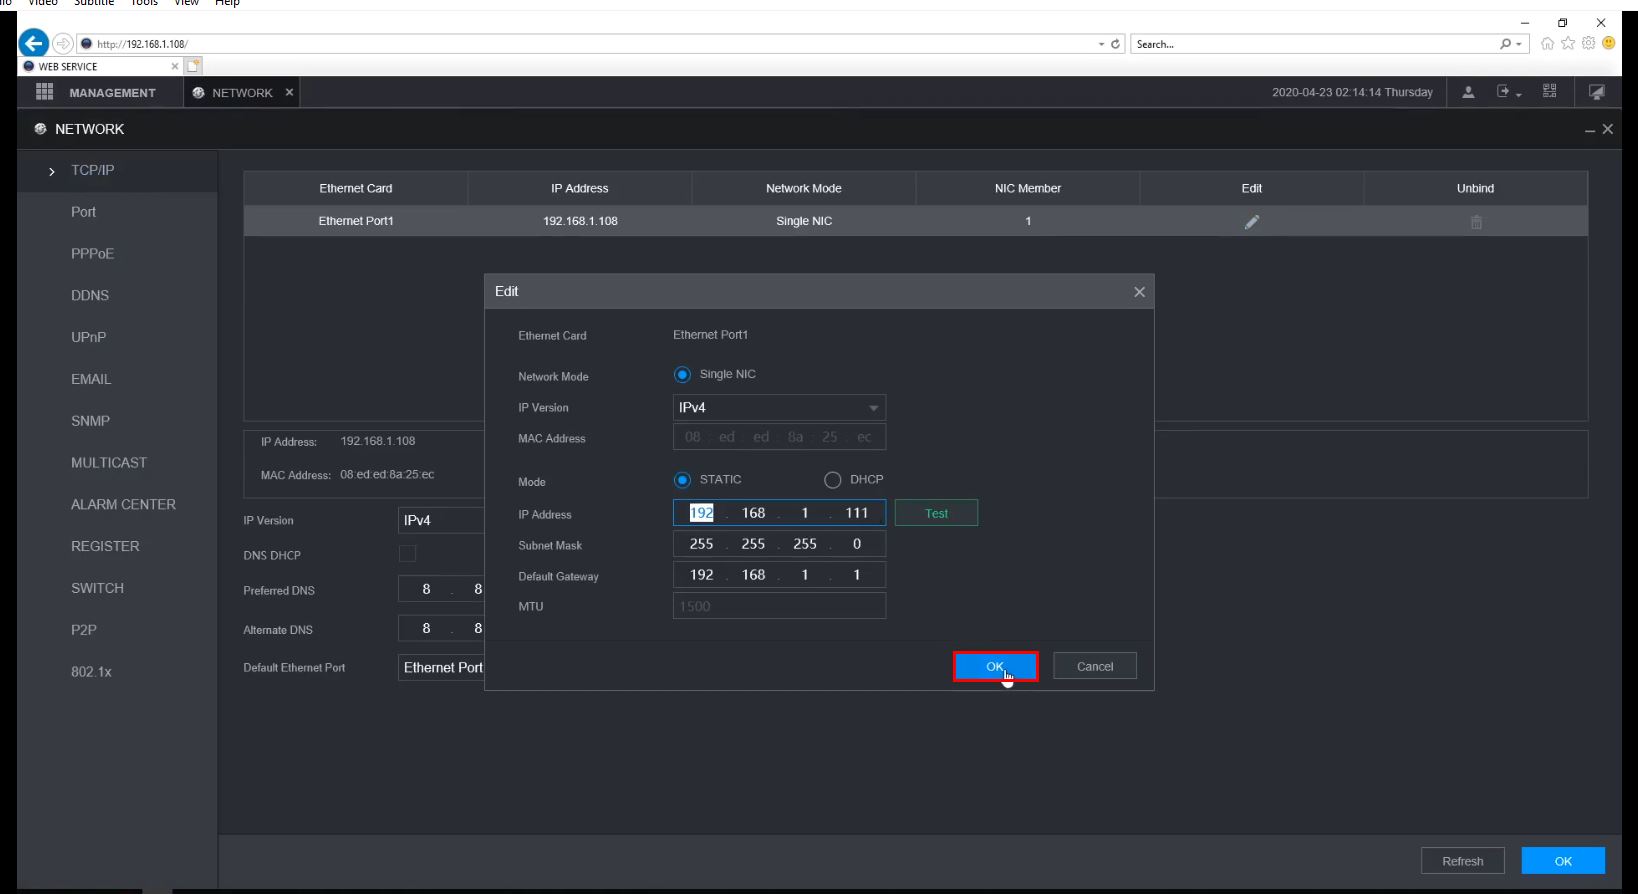
Task: Click the trash unbind icon for Ethernet Port1
Action: point(1476,222)
